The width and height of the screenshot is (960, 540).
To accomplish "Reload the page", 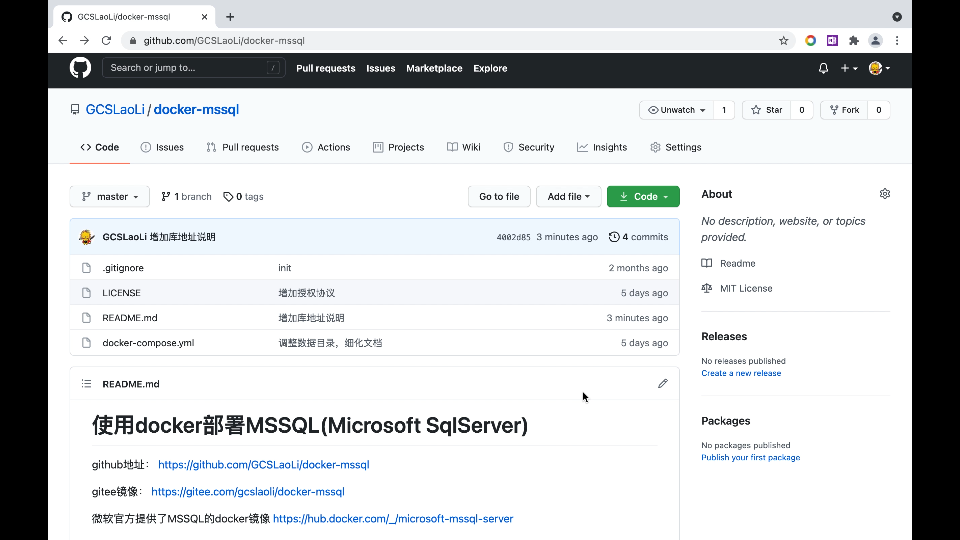I will tap(107, 40).
